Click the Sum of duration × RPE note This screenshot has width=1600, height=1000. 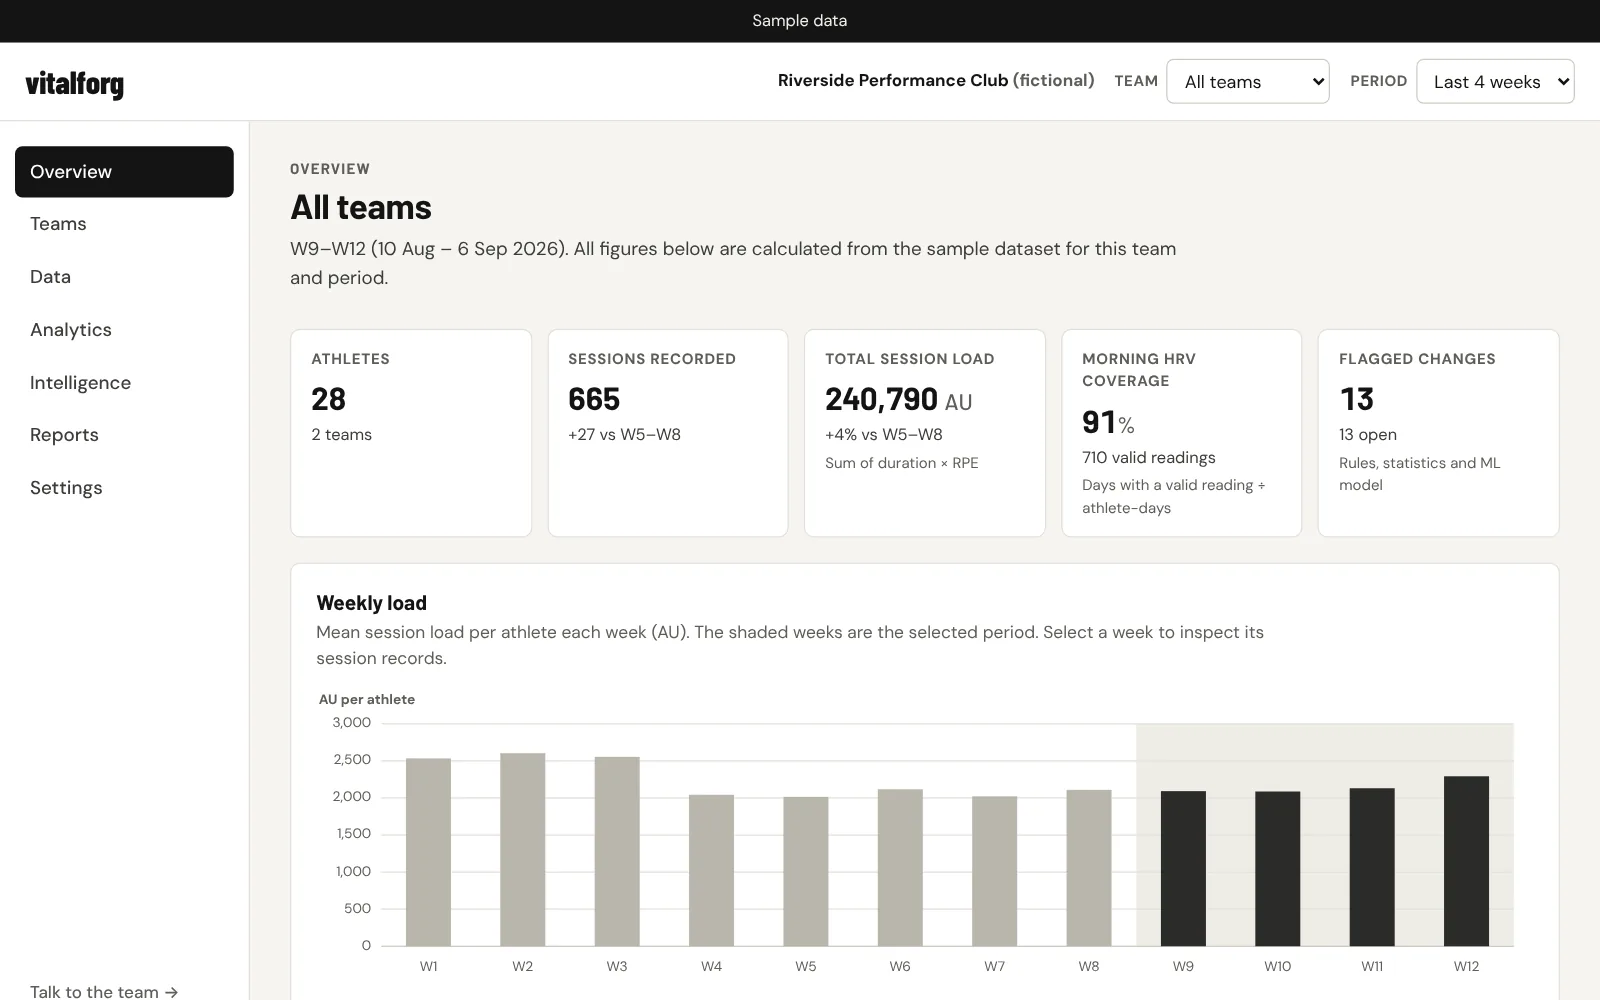902,463
